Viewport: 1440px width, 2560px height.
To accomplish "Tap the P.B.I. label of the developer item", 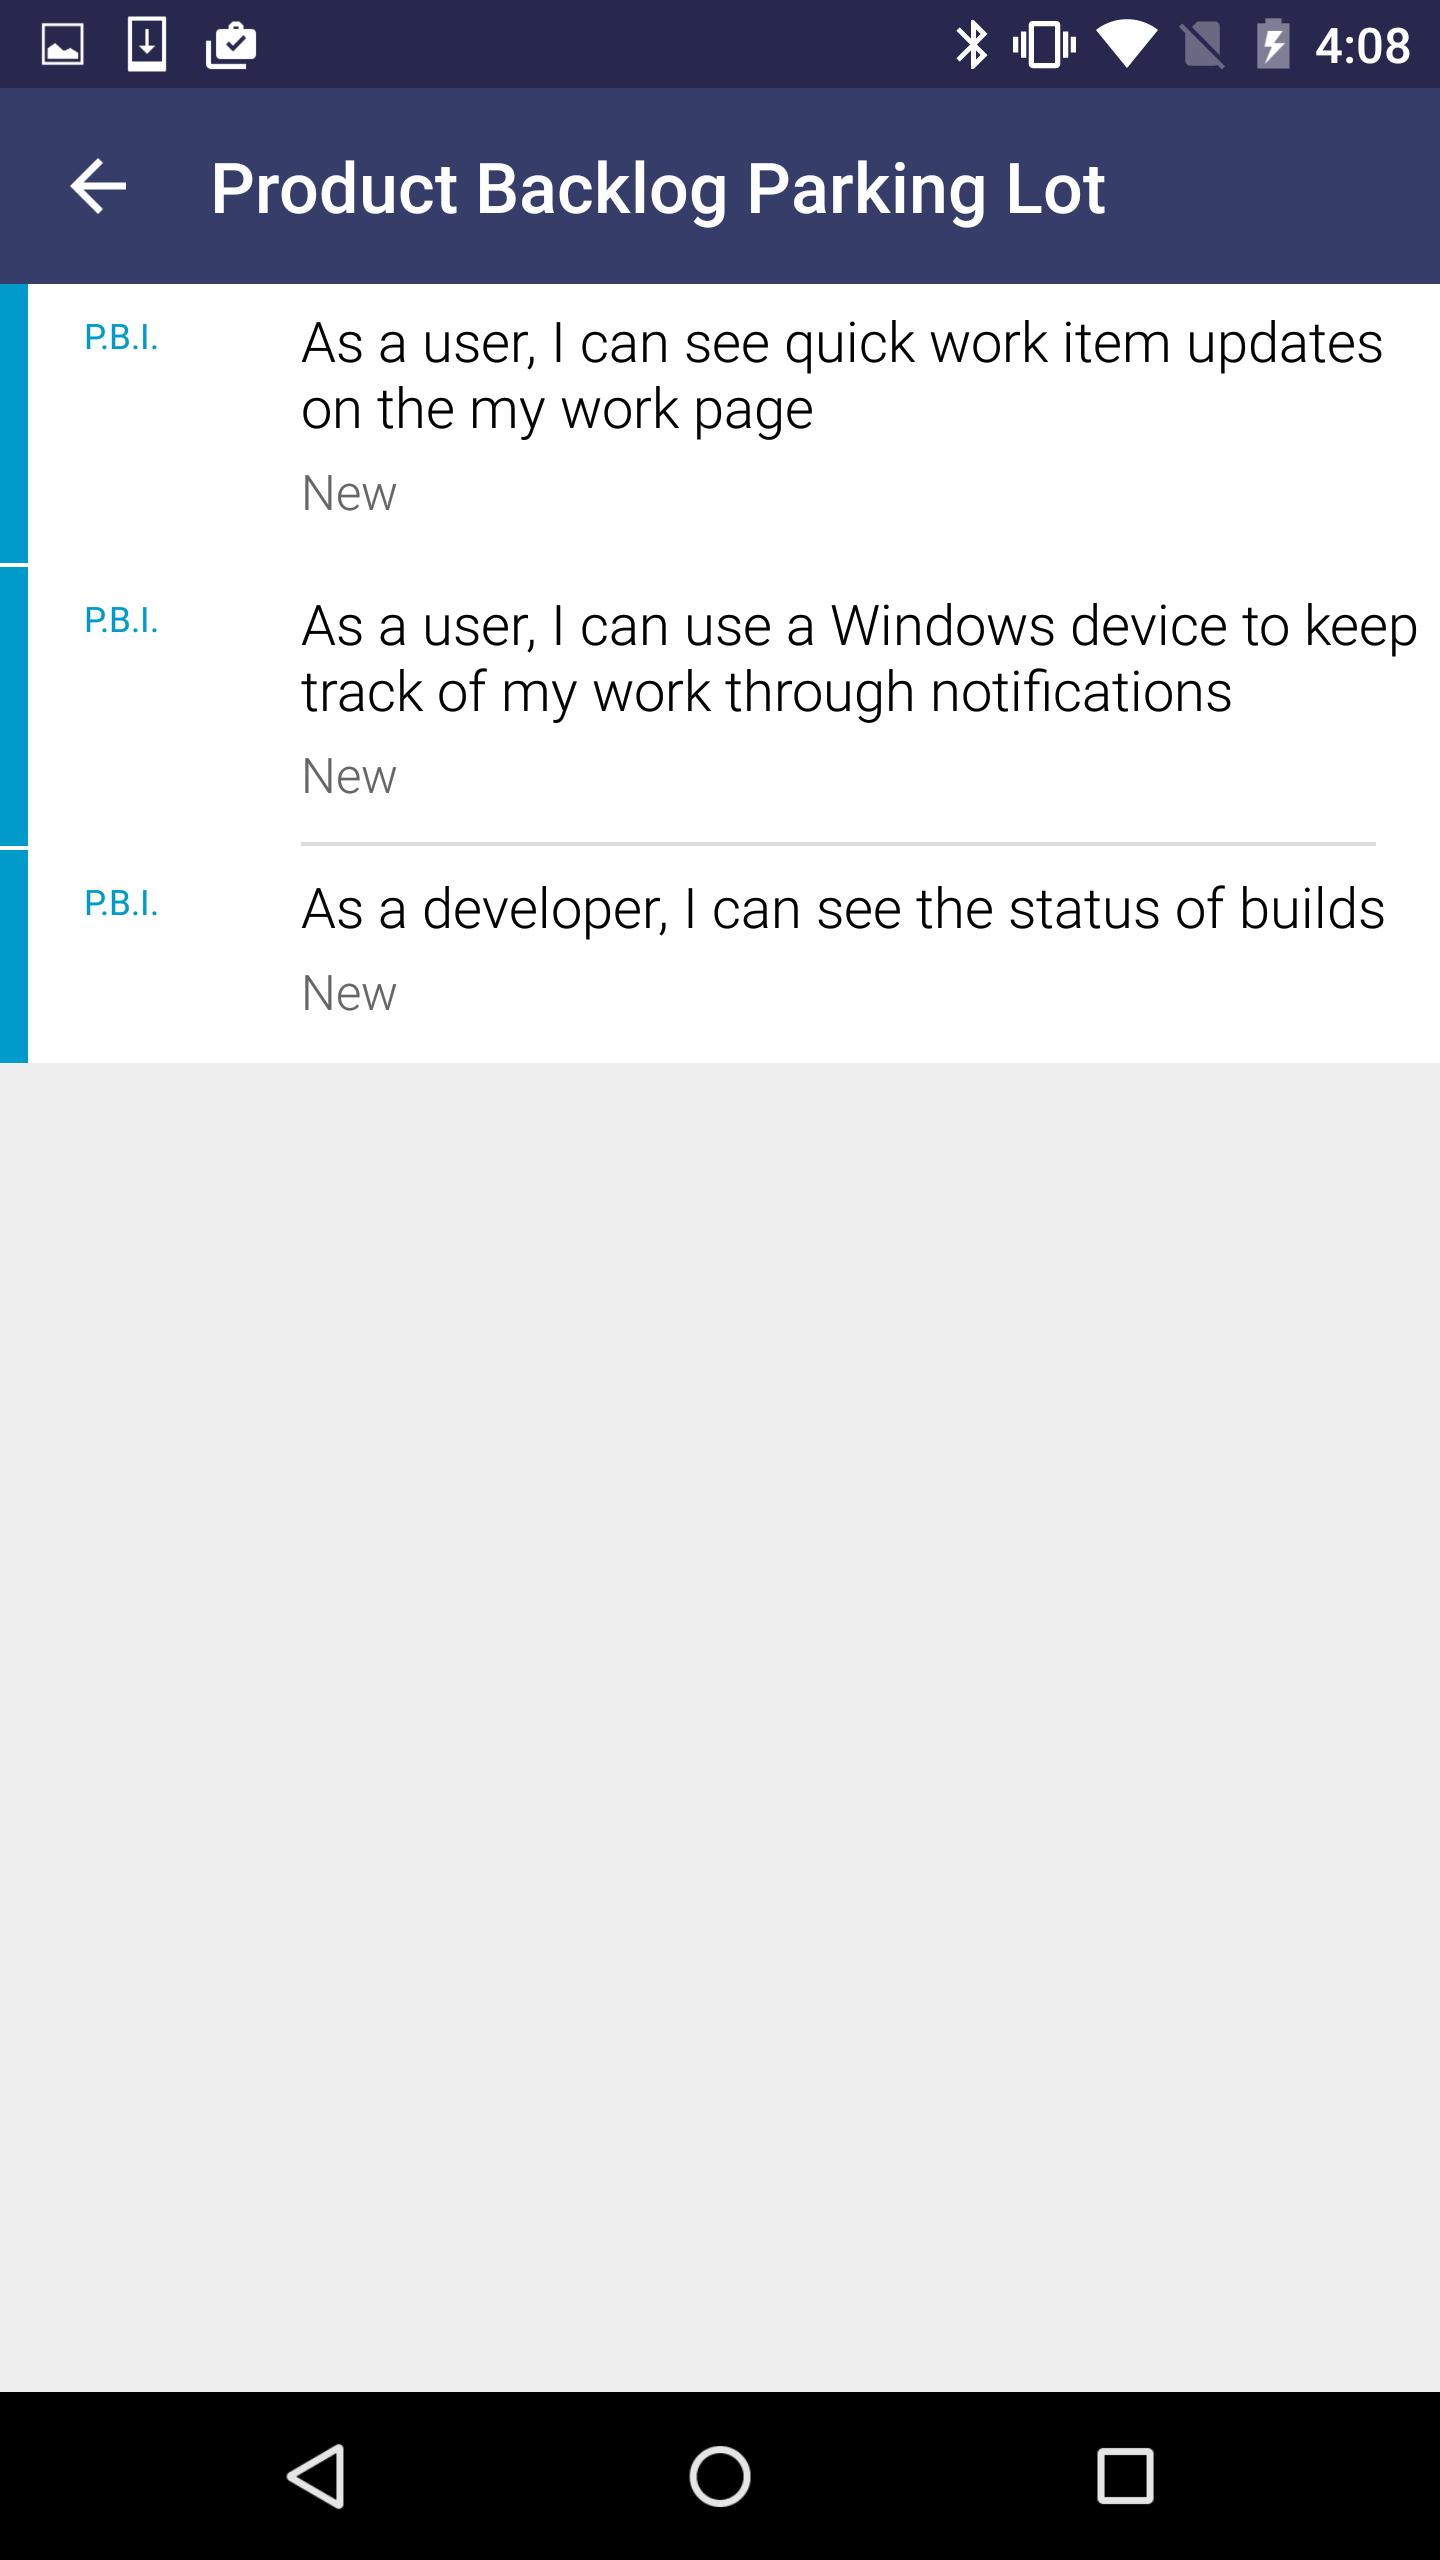I will point(121,904).
